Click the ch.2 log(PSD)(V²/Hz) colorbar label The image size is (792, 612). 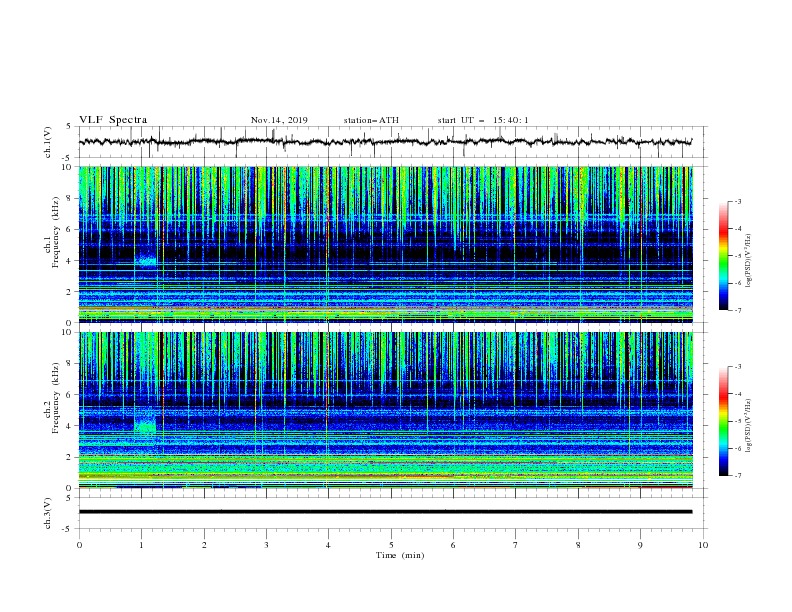pyautogui.click(x=748, y=425)
